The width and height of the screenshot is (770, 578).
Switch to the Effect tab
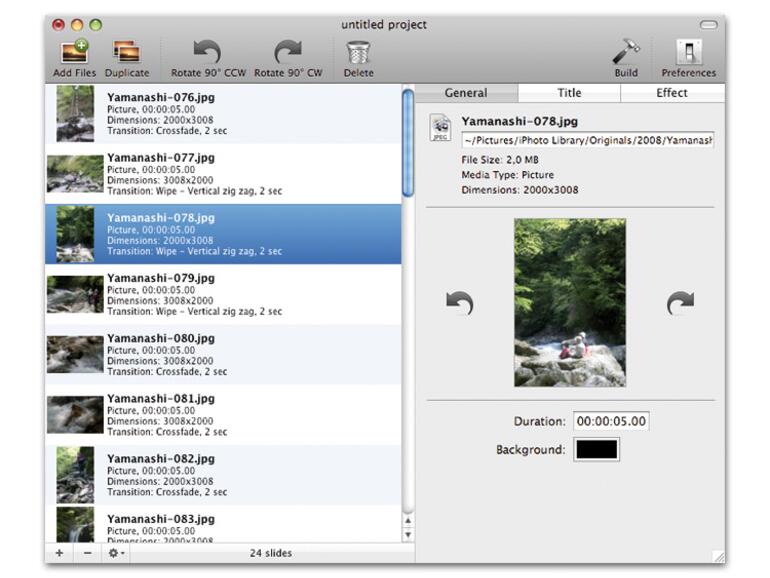click(x=671, y=93)
